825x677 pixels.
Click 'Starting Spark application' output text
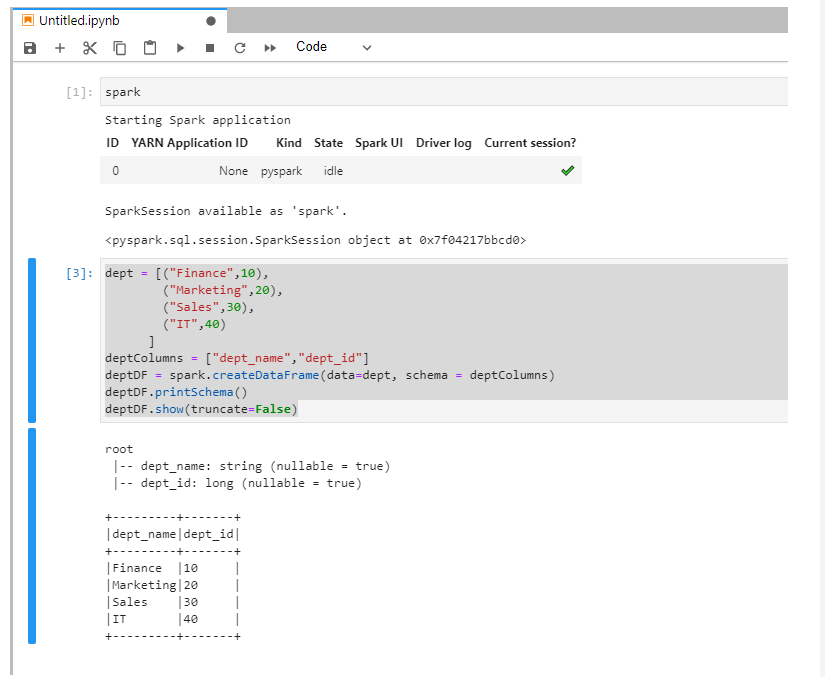pyautogui.click(x=198, y=120)
